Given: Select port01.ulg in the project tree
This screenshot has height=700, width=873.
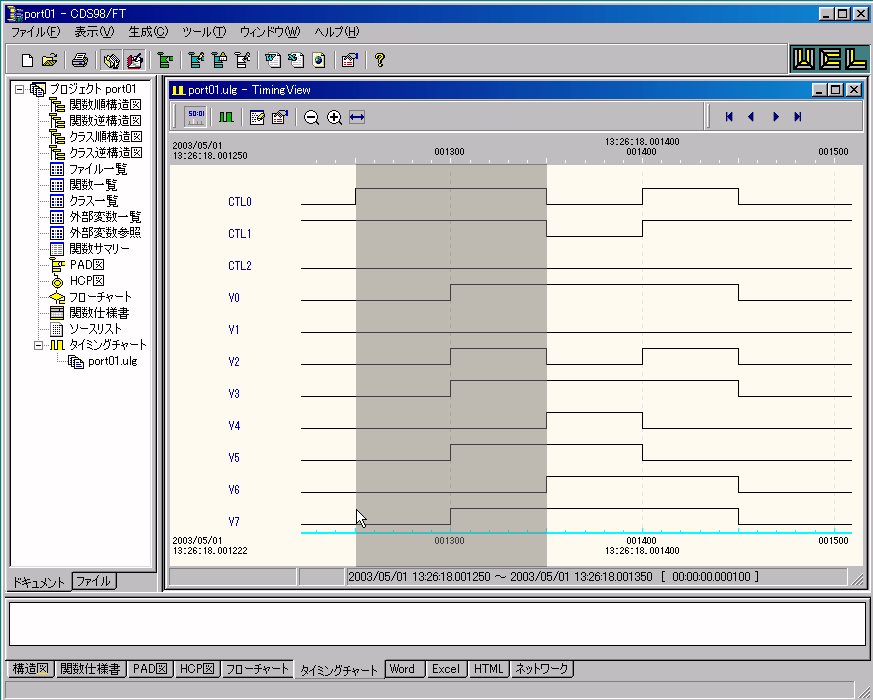Looking at the screenshot, I should [x=112, y=361].
